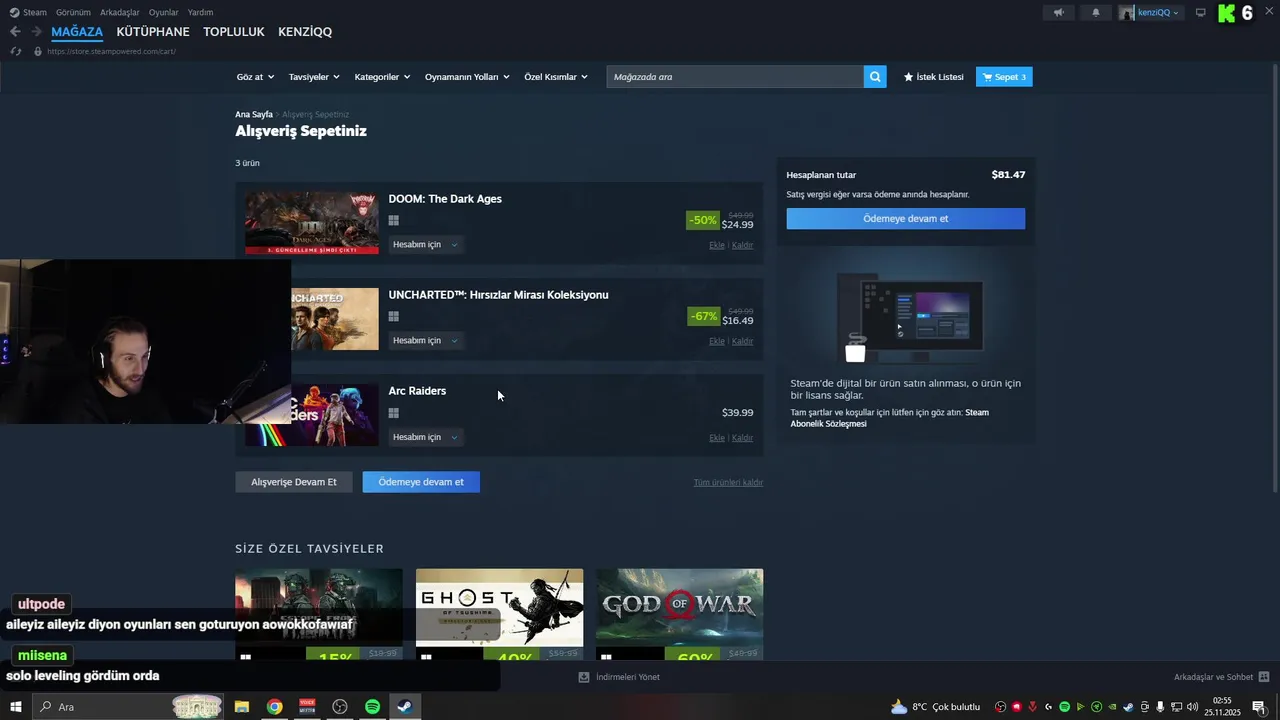Click the Arc Raiders title

[x=417, y=391]
